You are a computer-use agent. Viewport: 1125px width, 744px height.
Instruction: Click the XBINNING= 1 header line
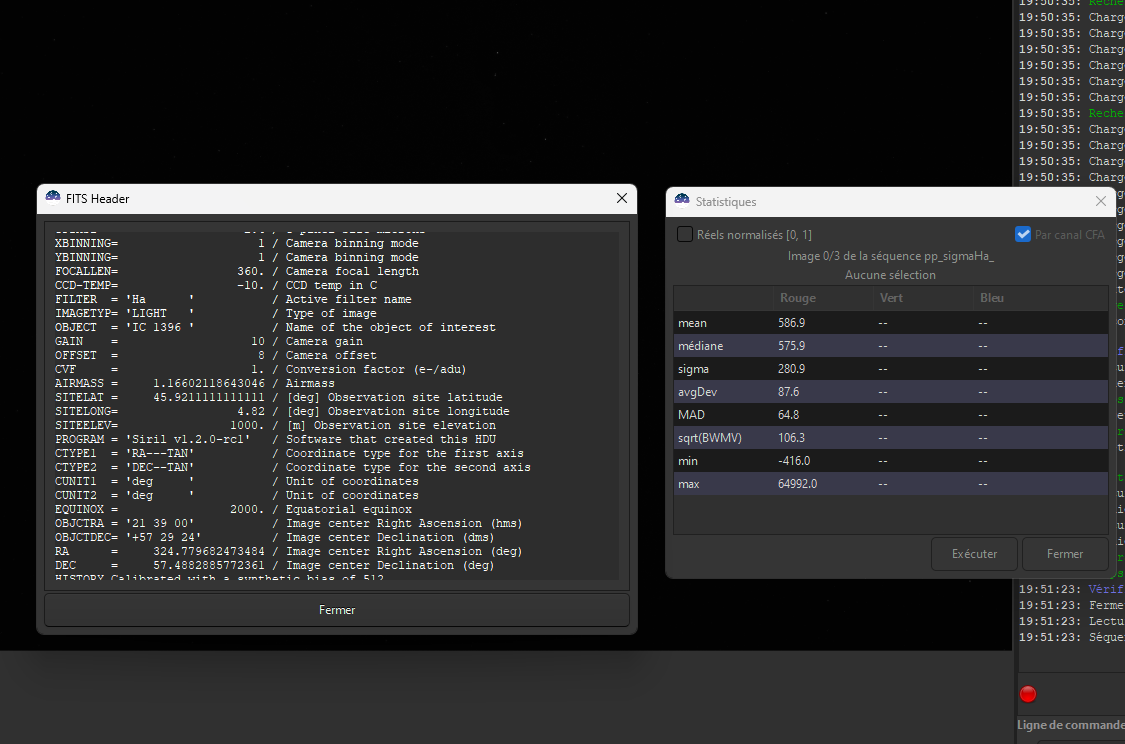pos(237,243)
